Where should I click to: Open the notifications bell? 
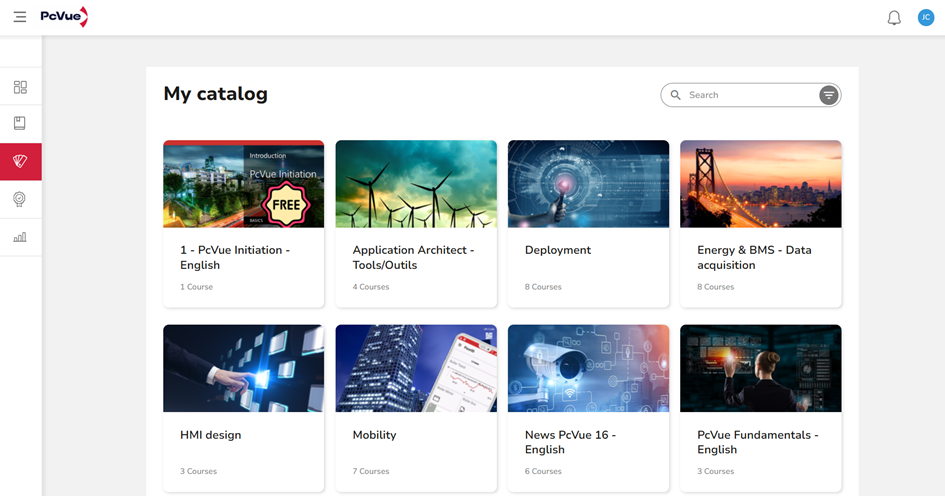tap(894, 18)
